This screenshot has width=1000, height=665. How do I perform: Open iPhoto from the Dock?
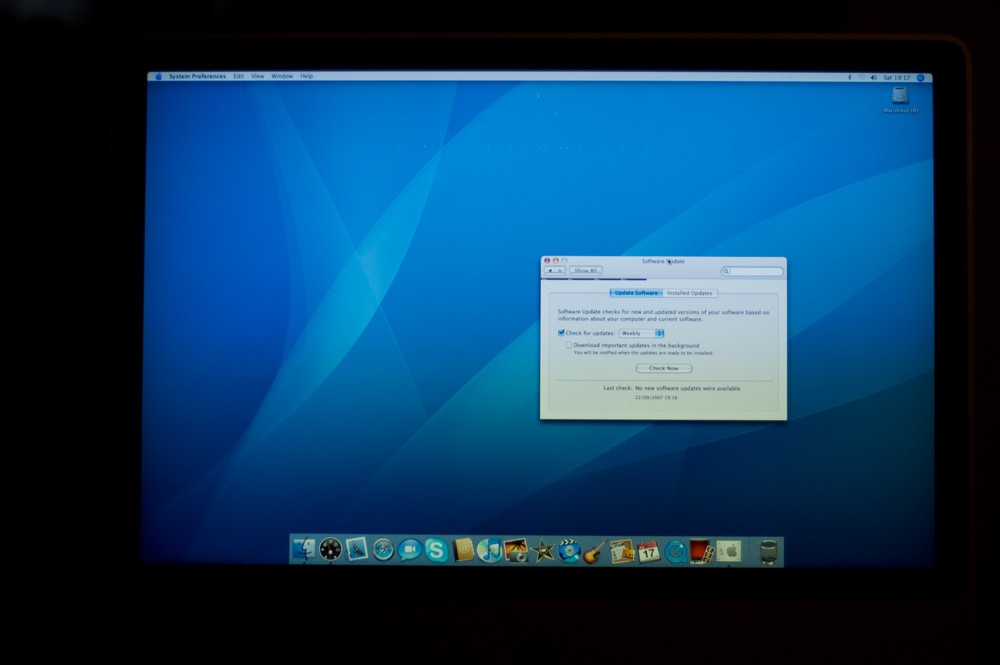tap(515, 550)
